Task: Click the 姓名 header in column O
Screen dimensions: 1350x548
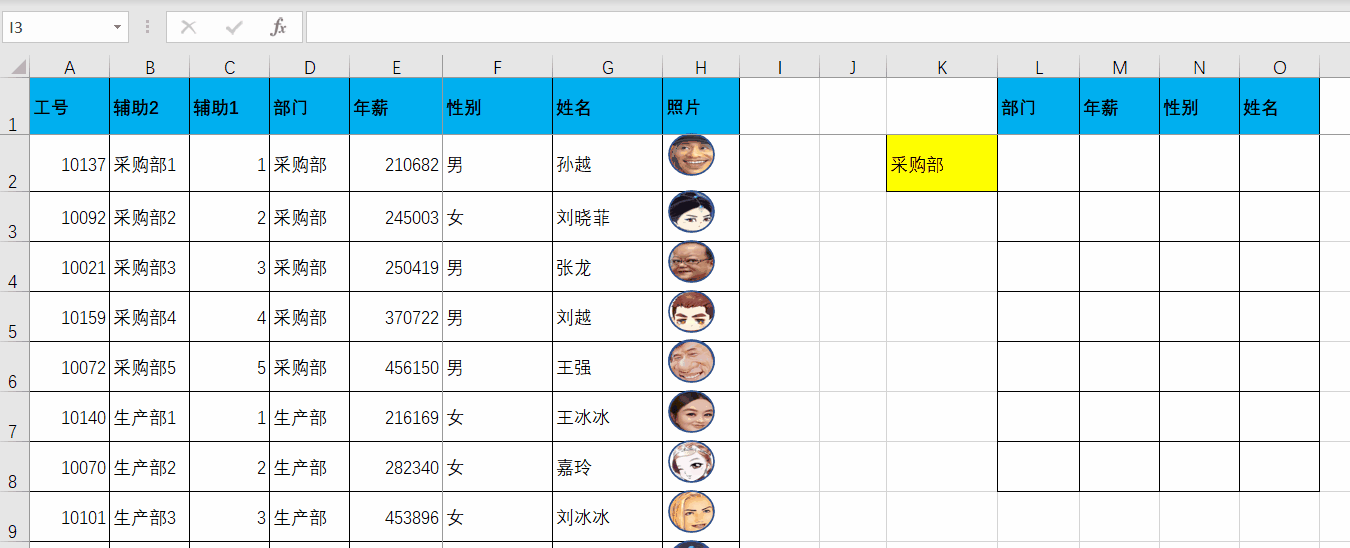Action: click(x=1279, y=106)
